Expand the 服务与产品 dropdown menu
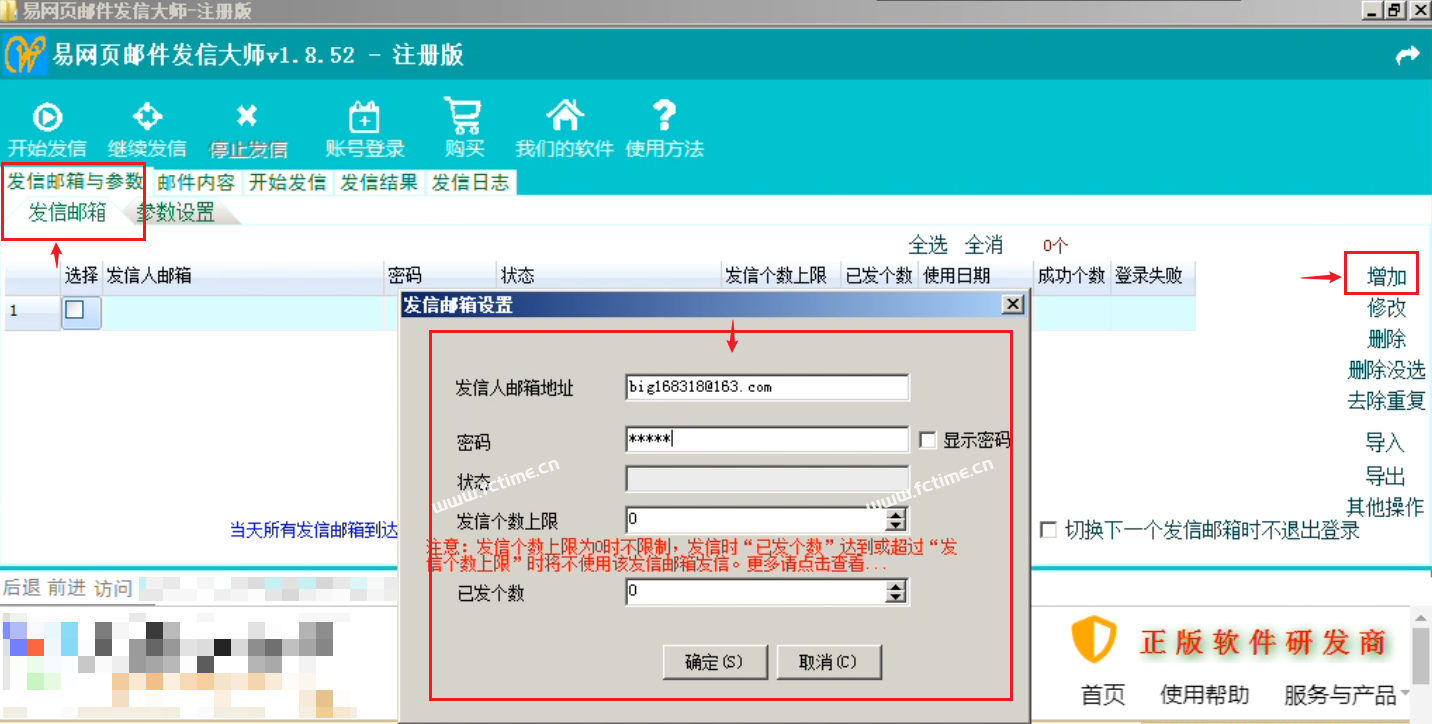This screenshot has height=724, width=1432. point(1346,694)
